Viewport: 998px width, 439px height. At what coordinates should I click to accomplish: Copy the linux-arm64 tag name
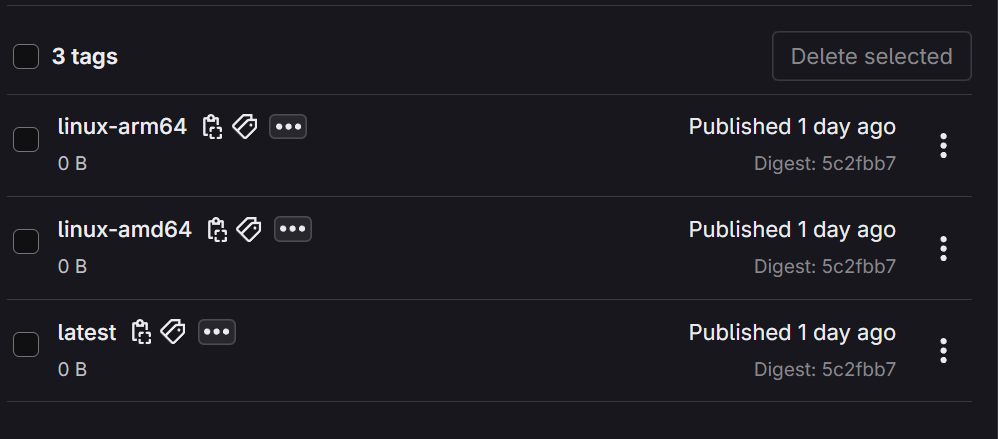pyautogui.click(x=211, y=127)
